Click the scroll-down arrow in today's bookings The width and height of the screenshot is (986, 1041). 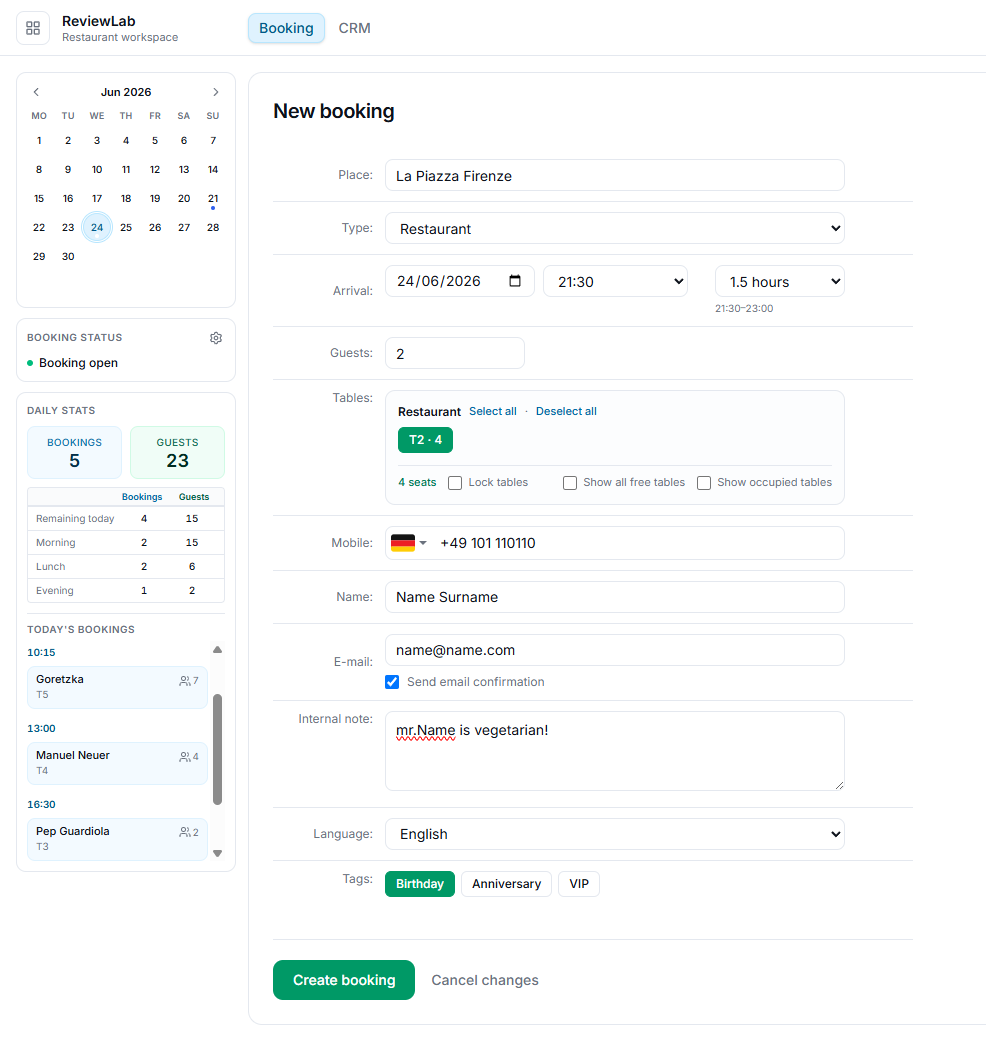(217, 853)
